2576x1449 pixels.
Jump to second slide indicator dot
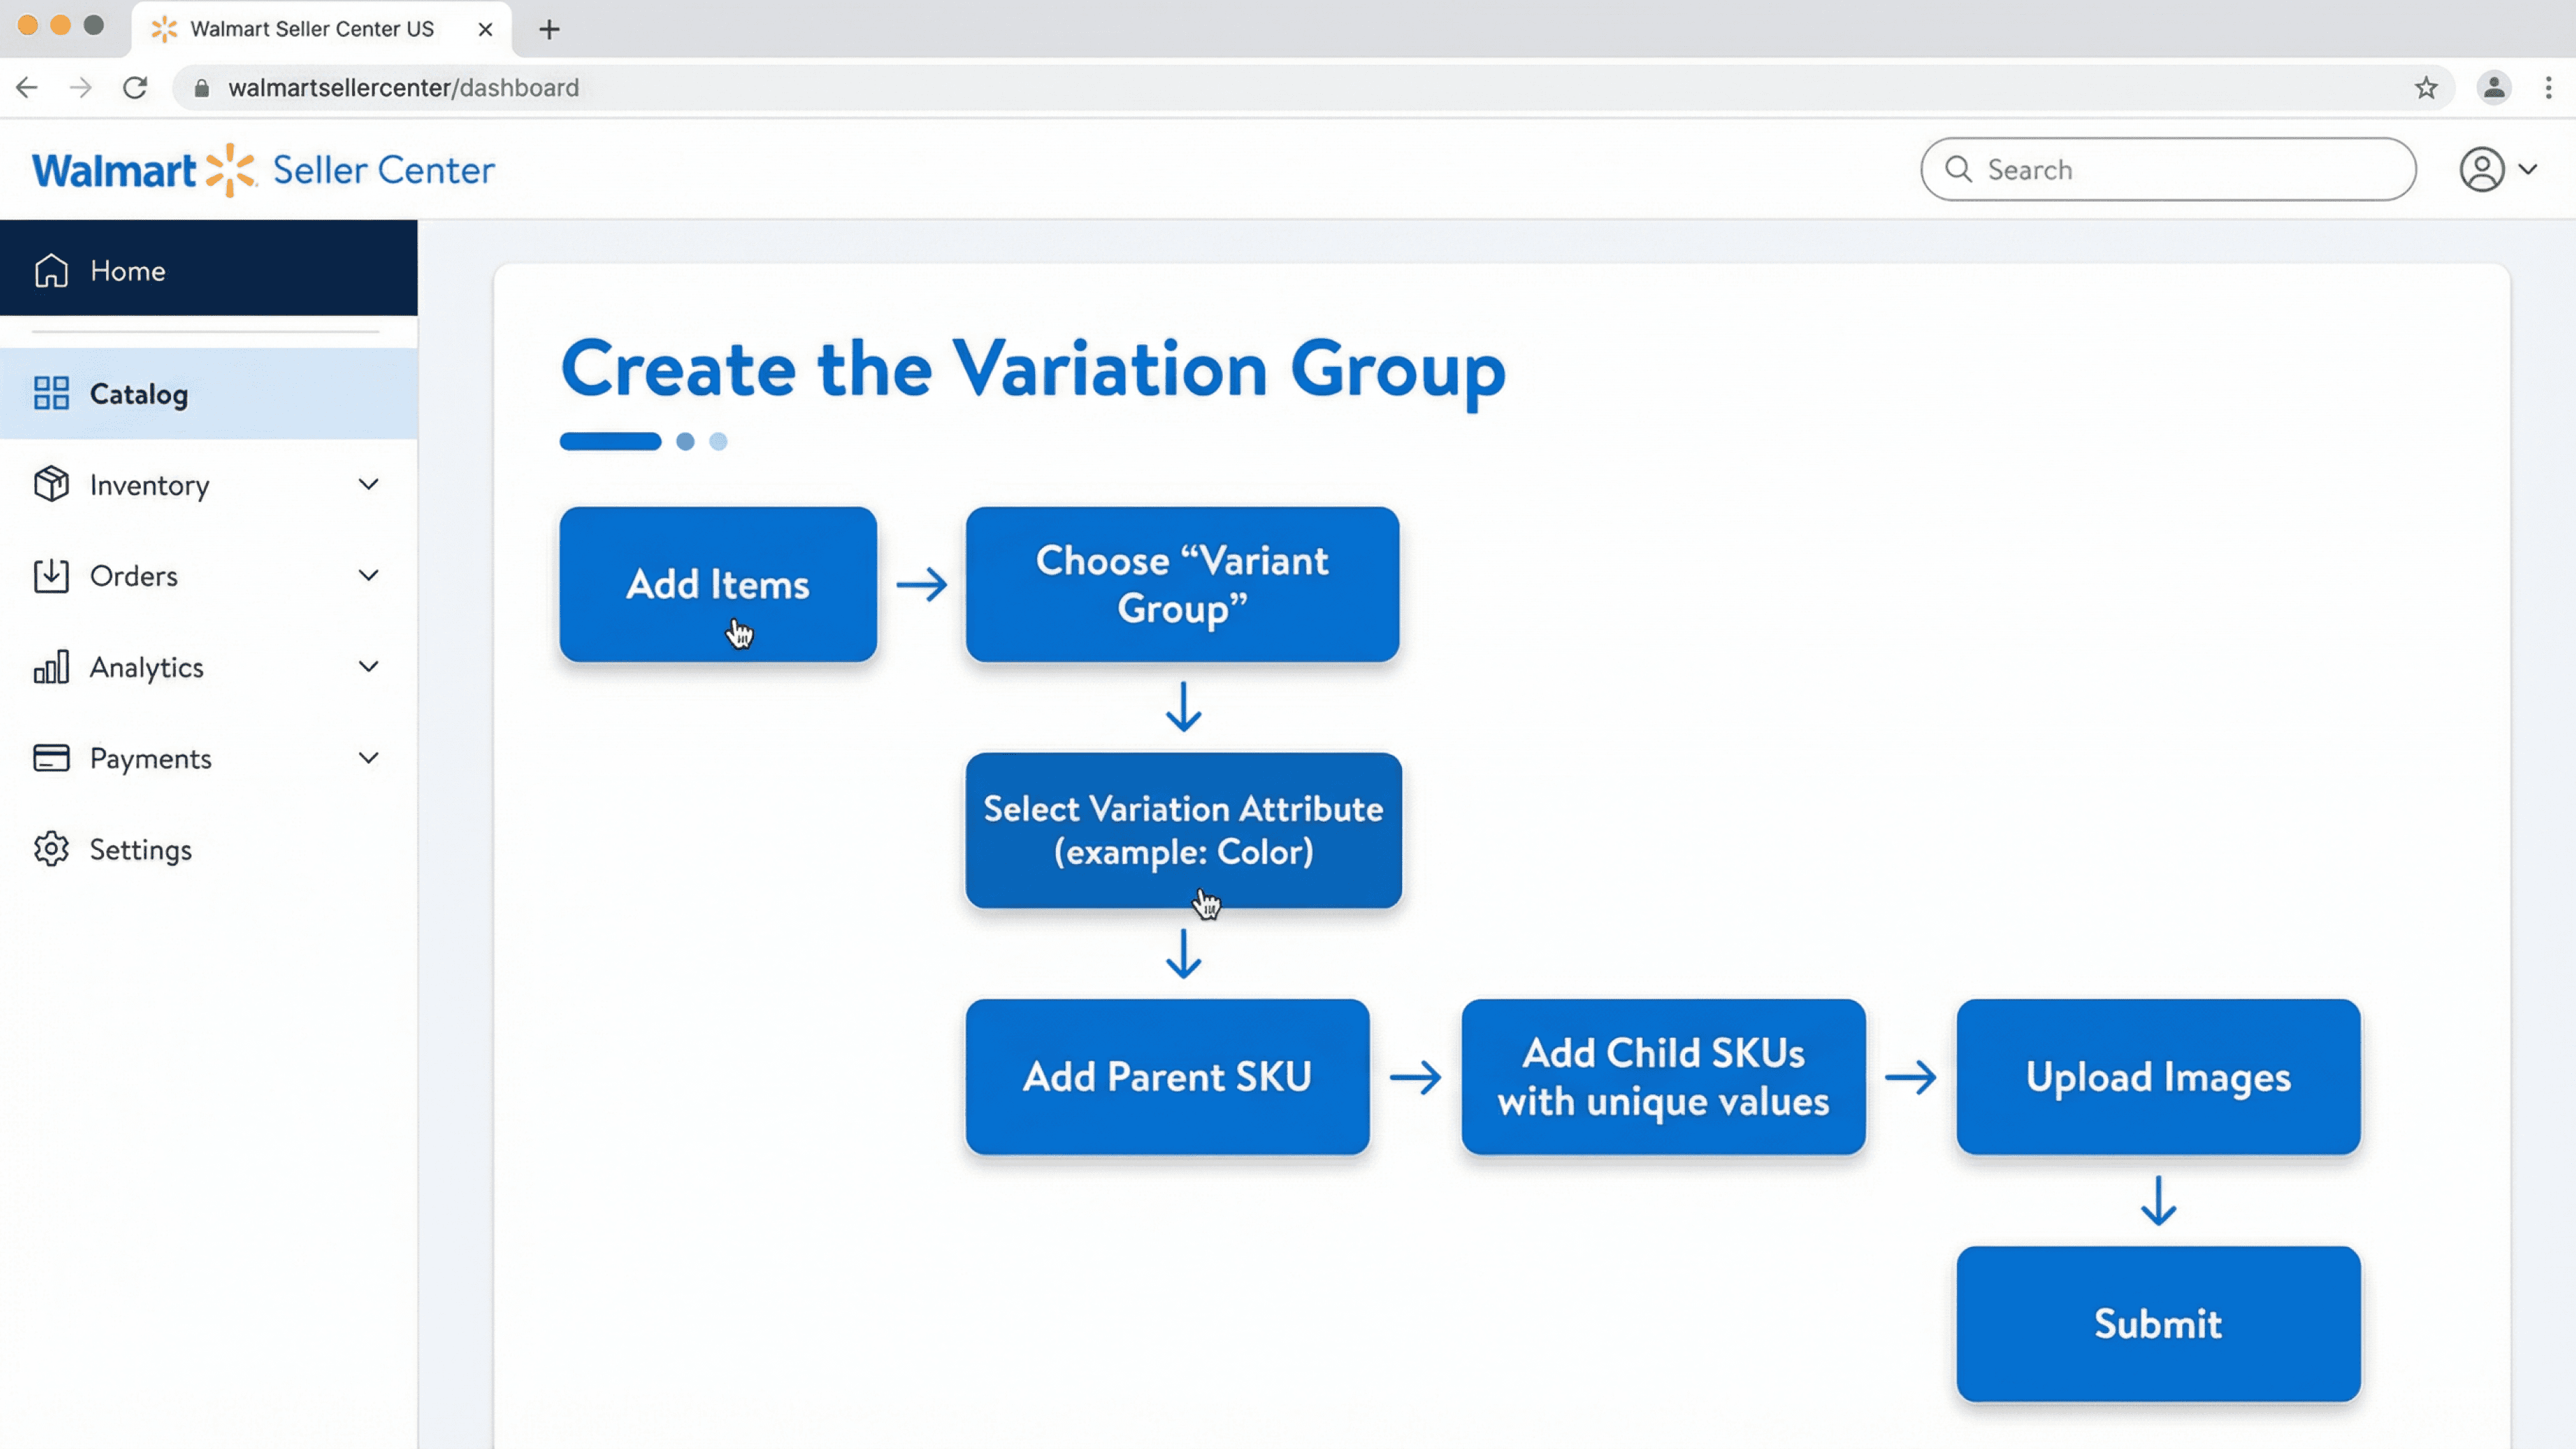click(685, 441)
